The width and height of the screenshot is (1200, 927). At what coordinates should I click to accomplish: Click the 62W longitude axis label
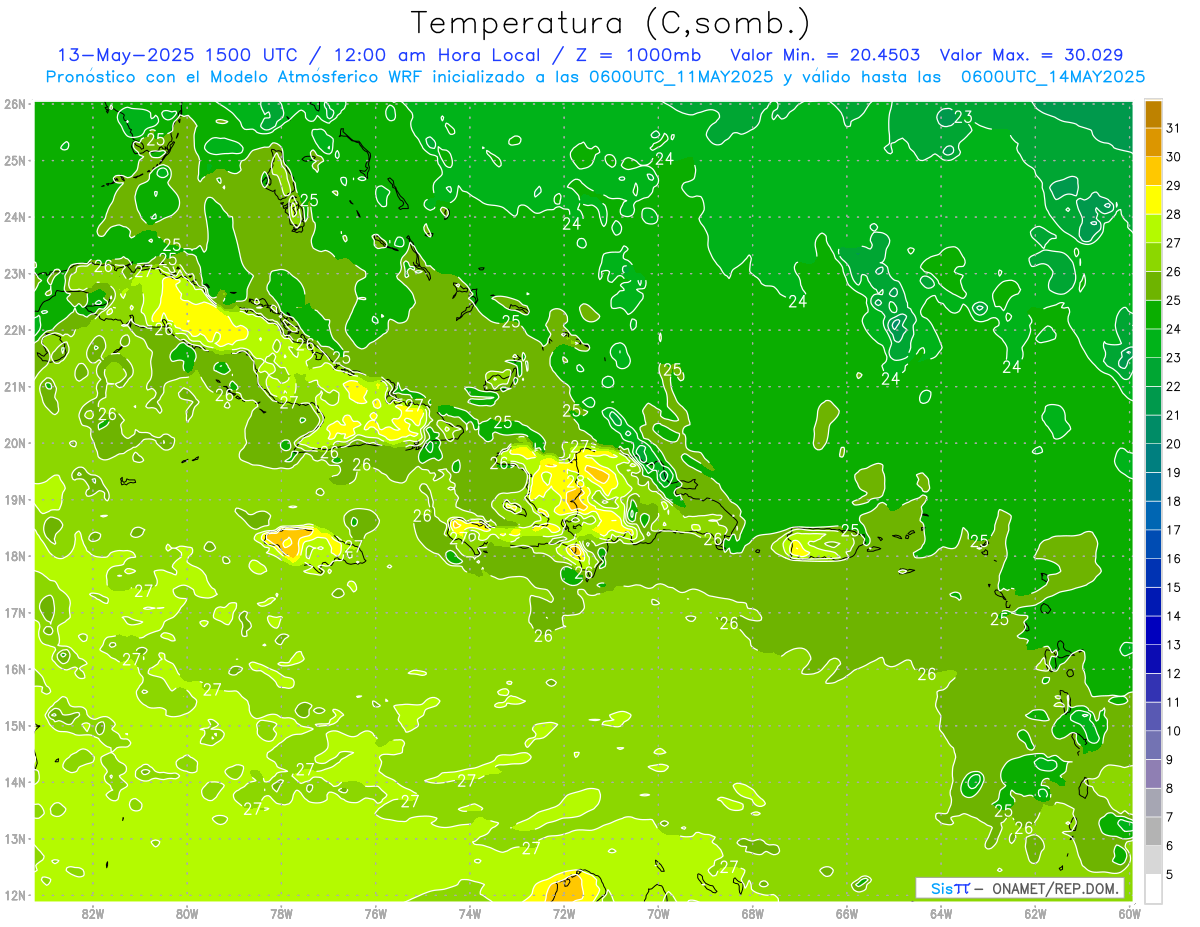pyautogui.click(x=1035, y=913)
